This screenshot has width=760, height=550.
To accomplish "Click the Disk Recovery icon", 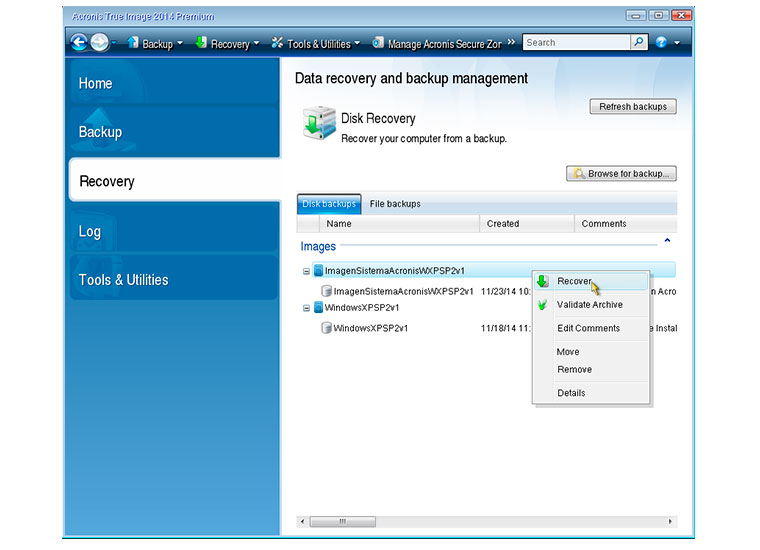I will tap(318, 123).
